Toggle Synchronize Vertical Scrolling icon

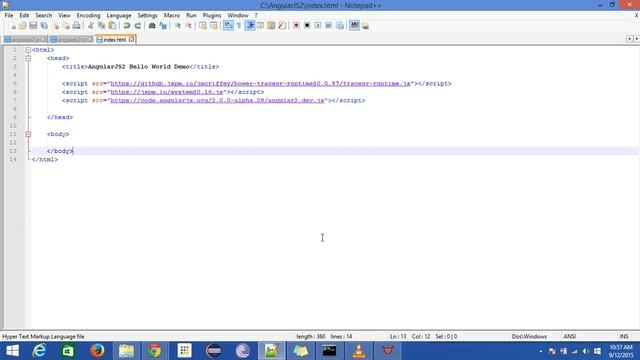tap(203, 26)
